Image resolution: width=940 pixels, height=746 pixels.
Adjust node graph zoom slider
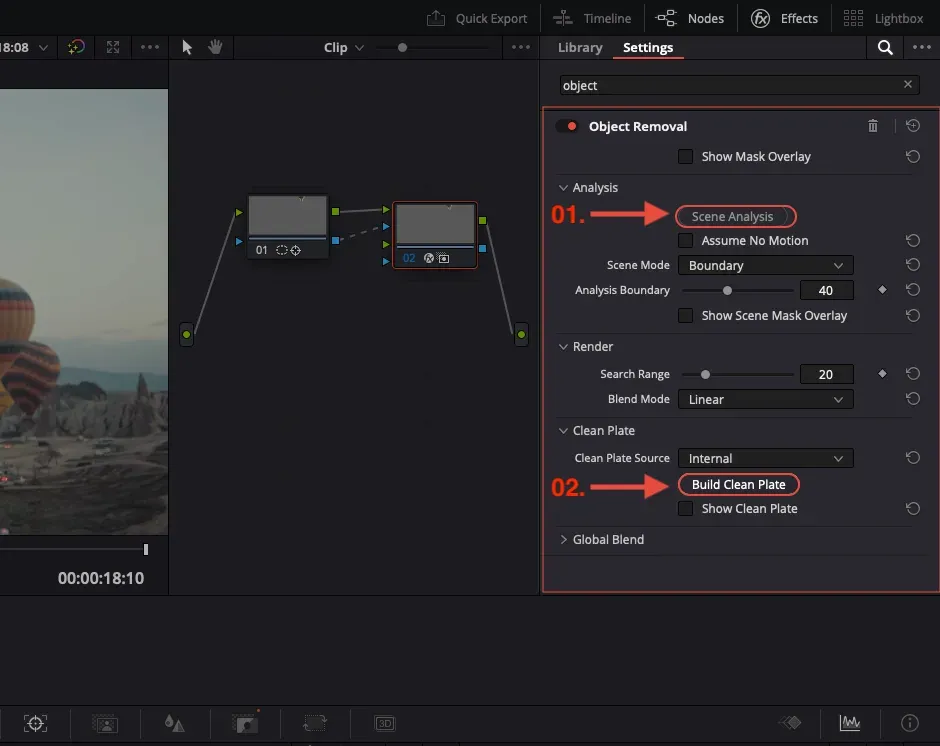point(402,47)
